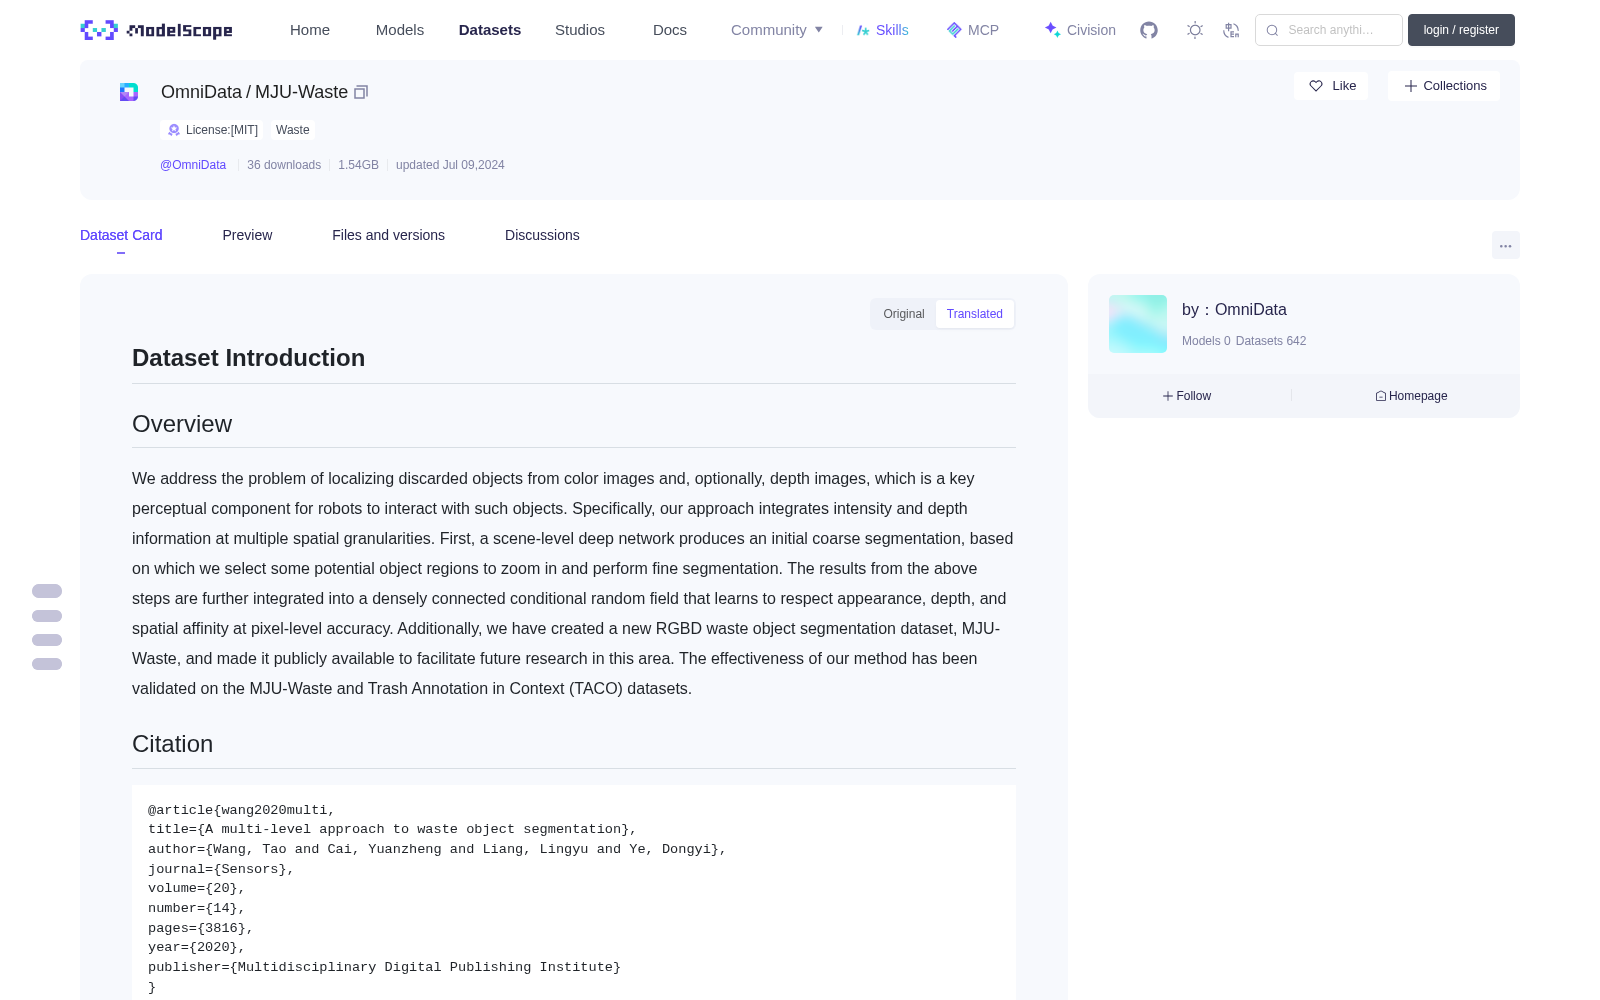Open the Datasets section

coord(490,30)
